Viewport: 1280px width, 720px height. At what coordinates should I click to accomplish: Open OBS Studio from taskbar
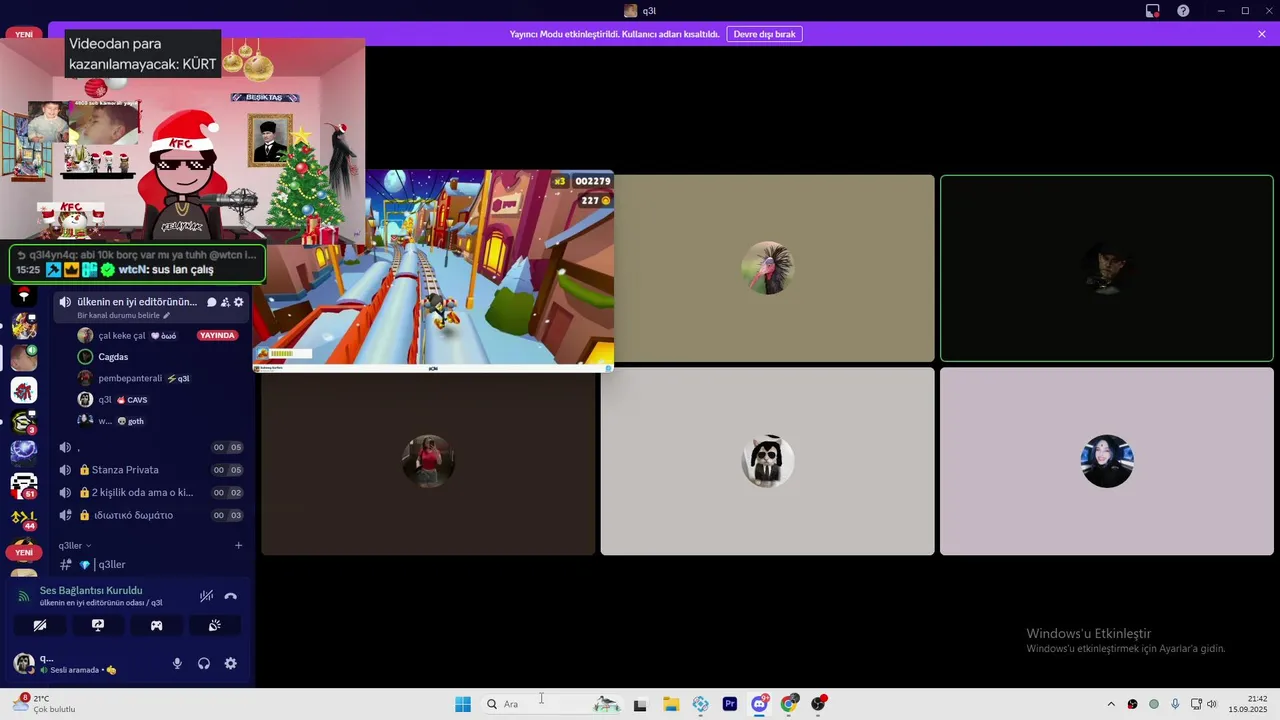pos(819,704)
